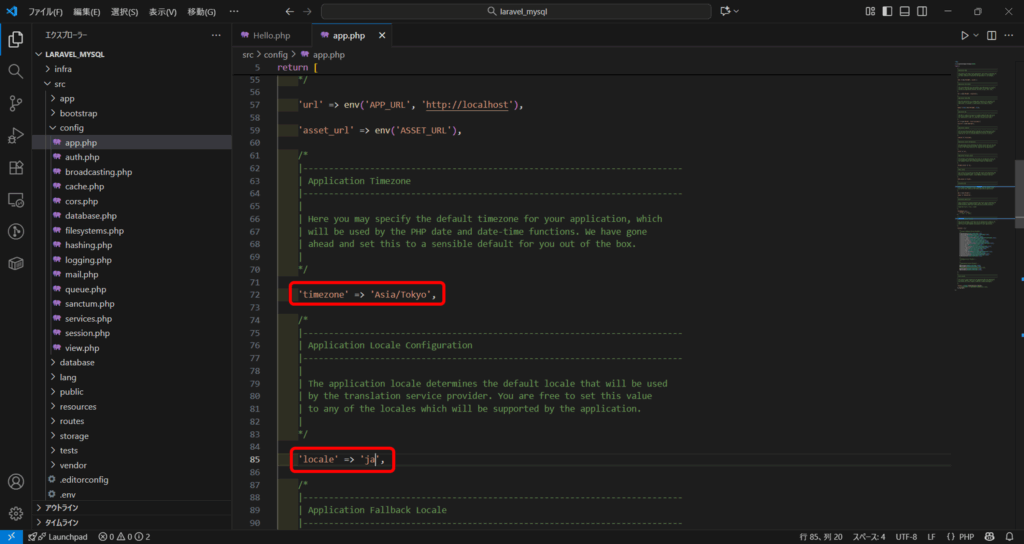Click the Accounts icon in activity bar
1024x544 pixels.
16,482
